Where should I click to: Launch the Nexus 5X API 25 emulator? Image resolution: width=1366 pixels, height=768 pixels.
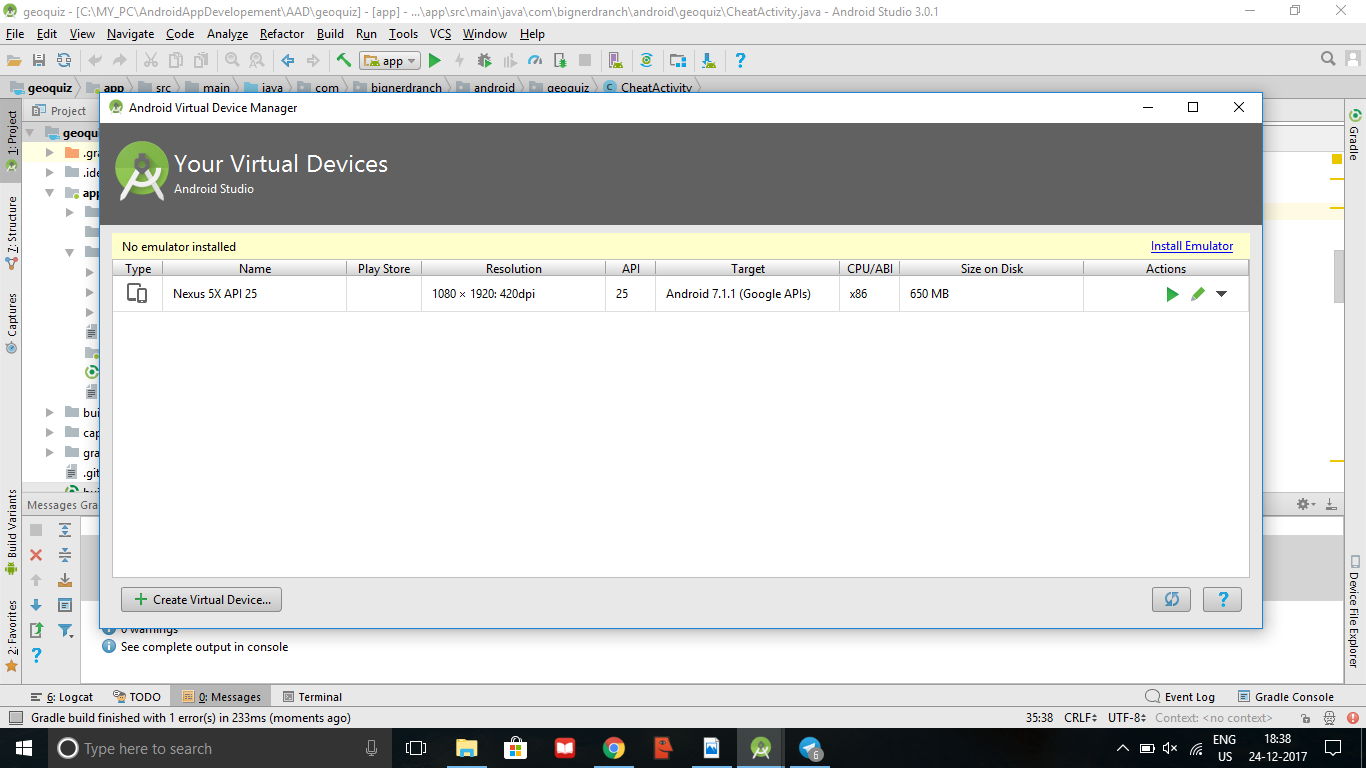1173,294
